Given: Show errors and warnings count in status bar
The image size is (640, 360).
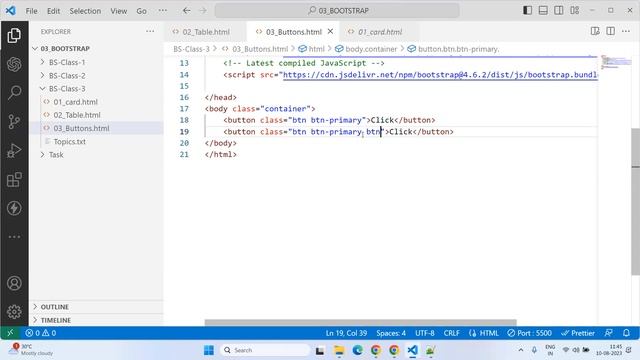Looking at the screenshot, I should pyautogui.click(x=40, y=333).
